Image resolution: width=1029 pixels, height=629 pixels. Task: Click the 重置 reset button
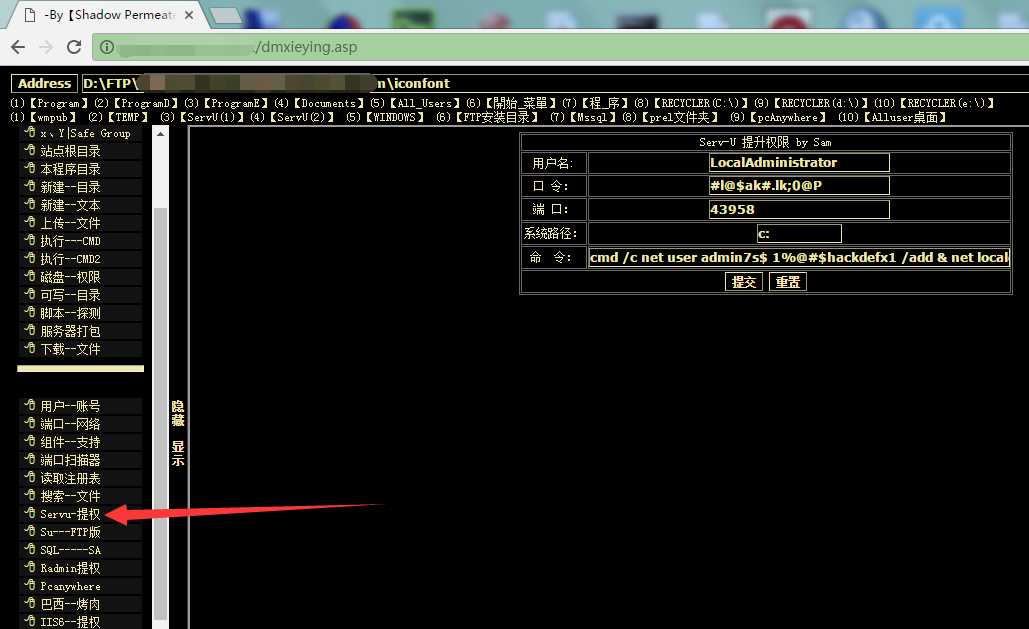788,282
